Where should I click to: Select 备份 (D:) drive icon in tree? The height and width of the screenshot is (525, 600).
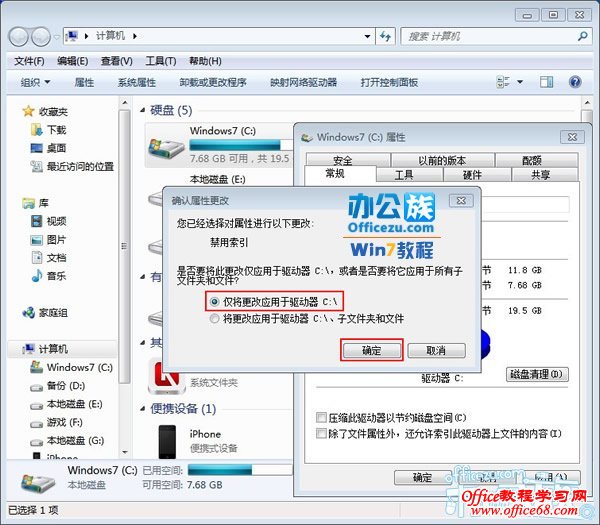36,387
